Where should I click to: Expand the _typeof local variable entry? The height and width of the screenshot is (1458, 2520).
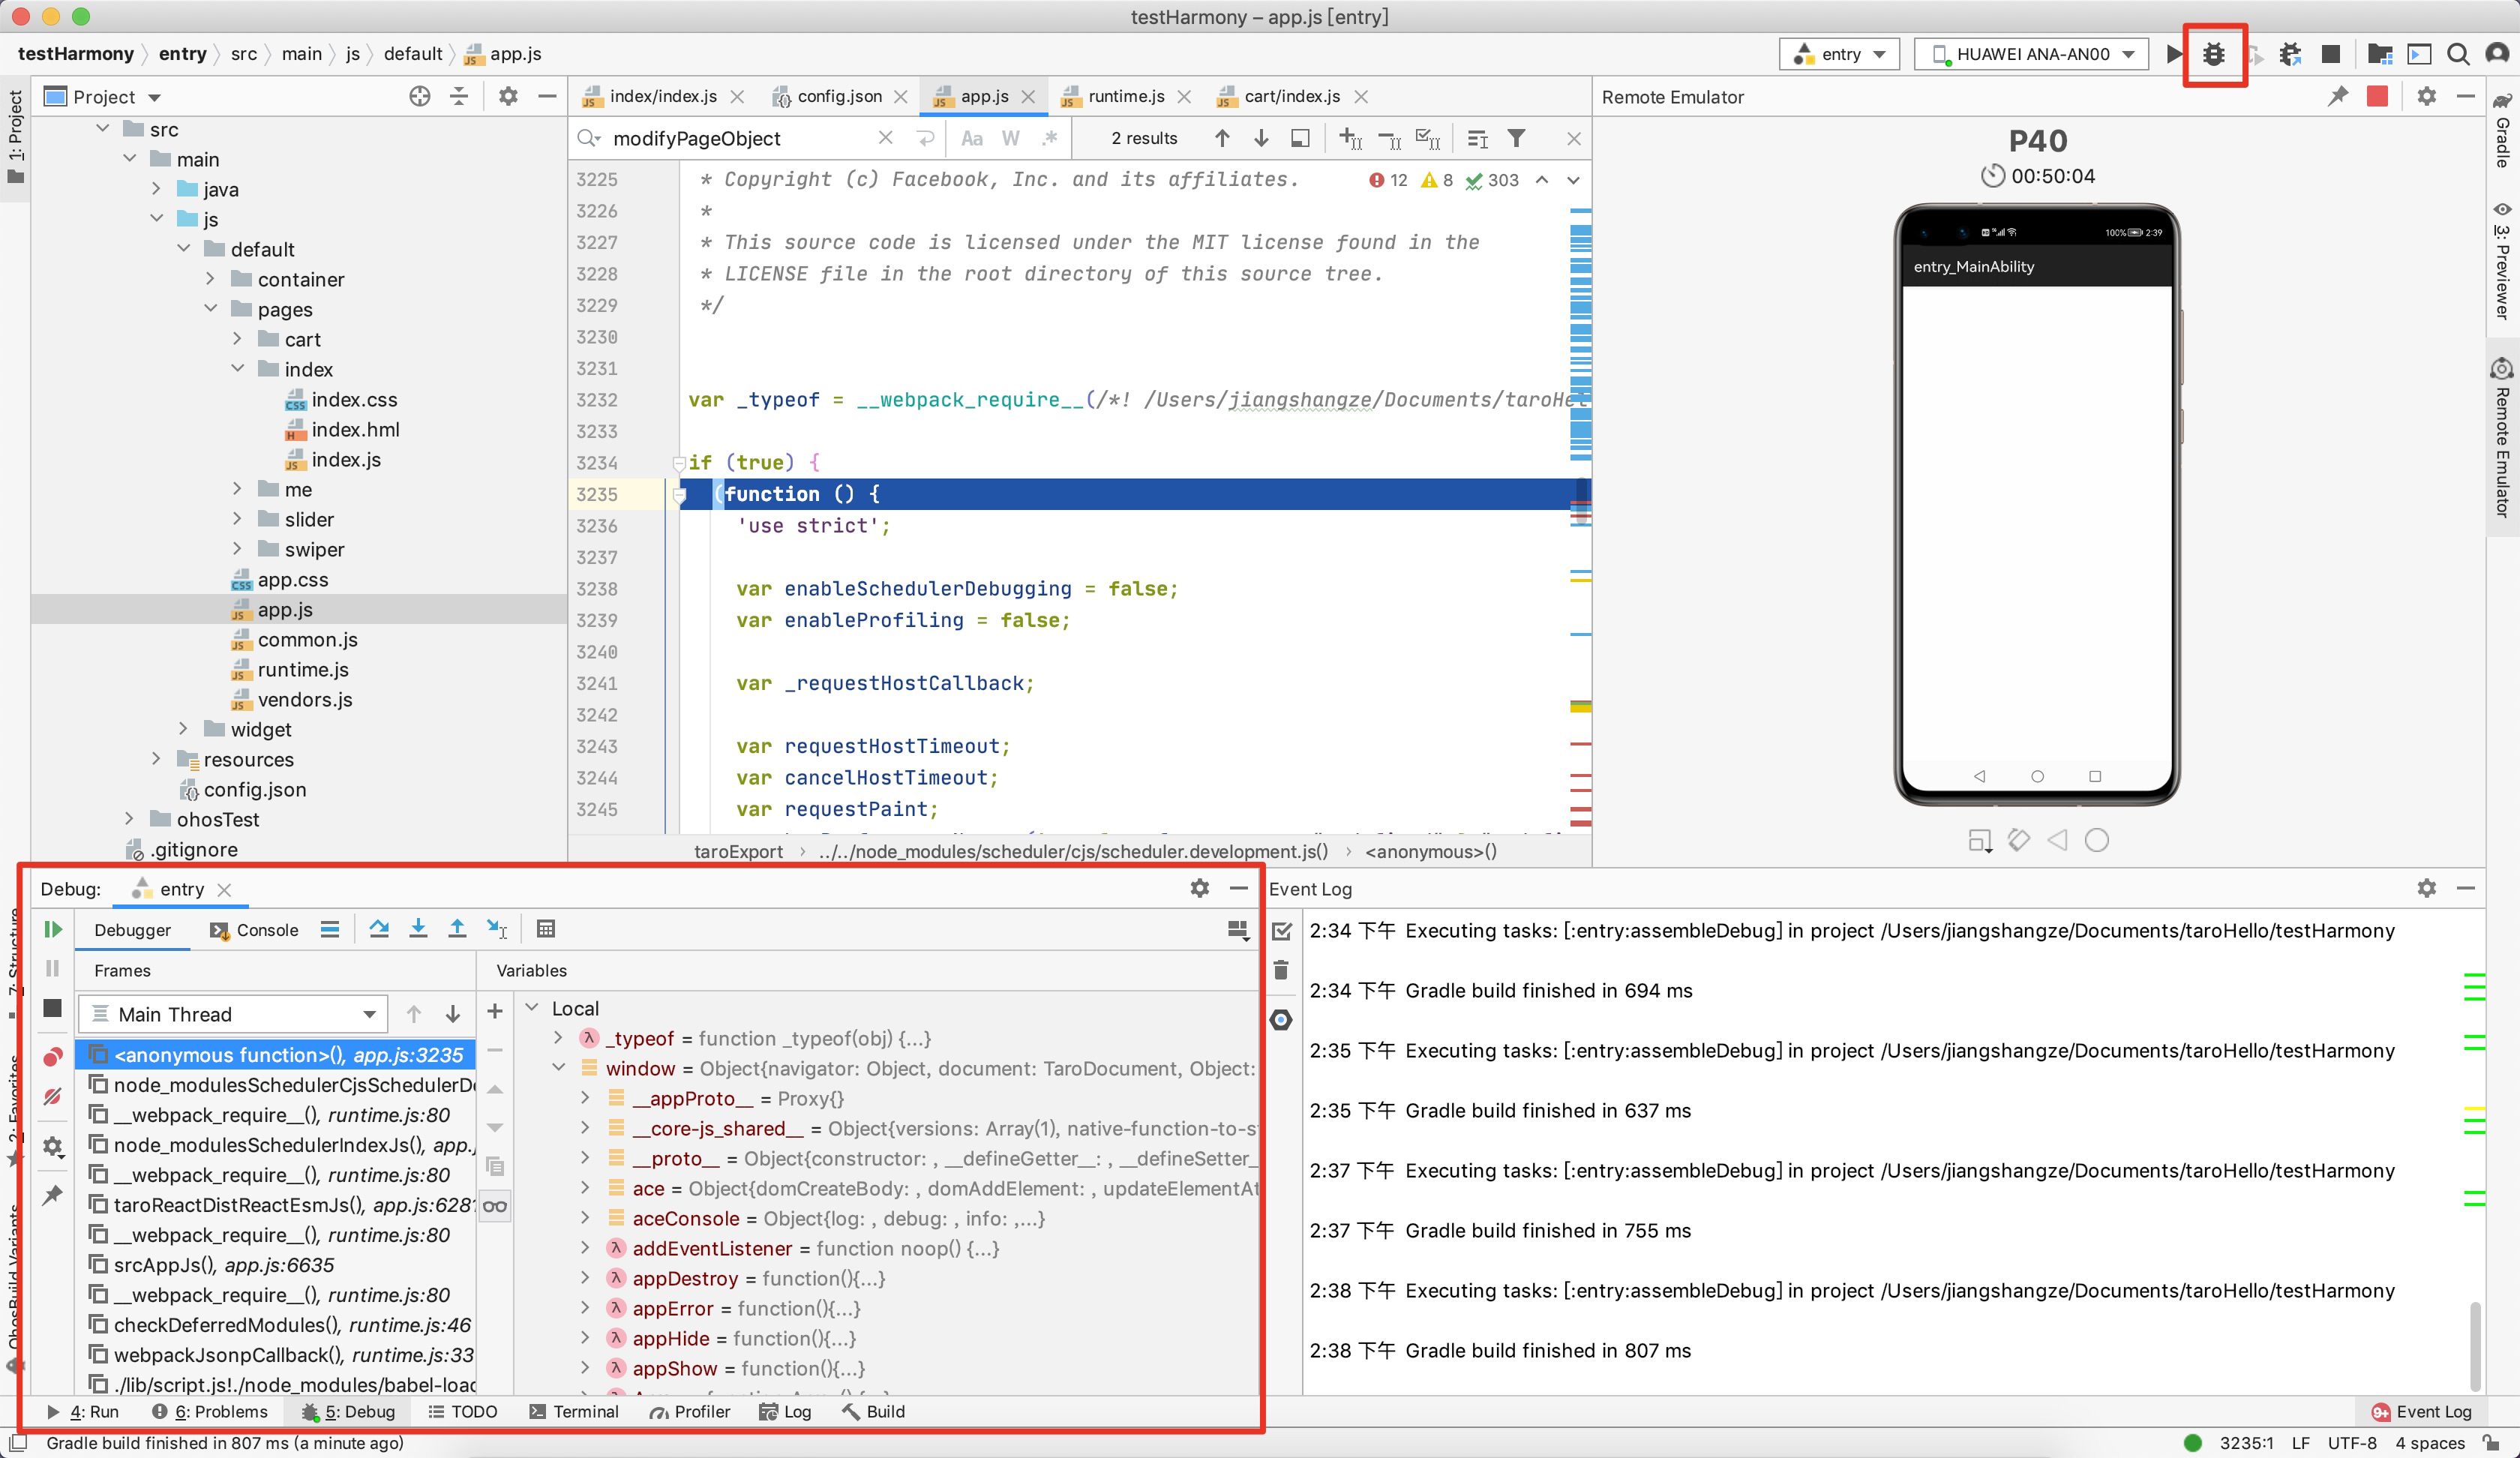tap(559, 1038)
